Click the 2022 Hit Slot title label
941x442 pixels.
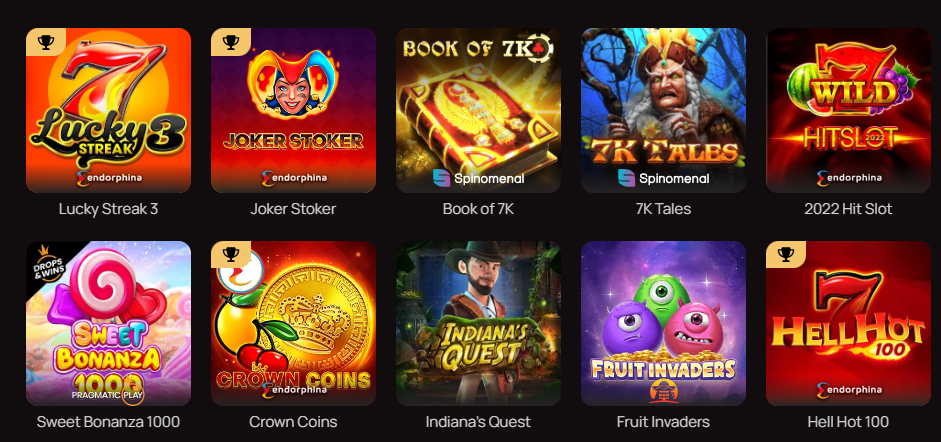[849, 209]
